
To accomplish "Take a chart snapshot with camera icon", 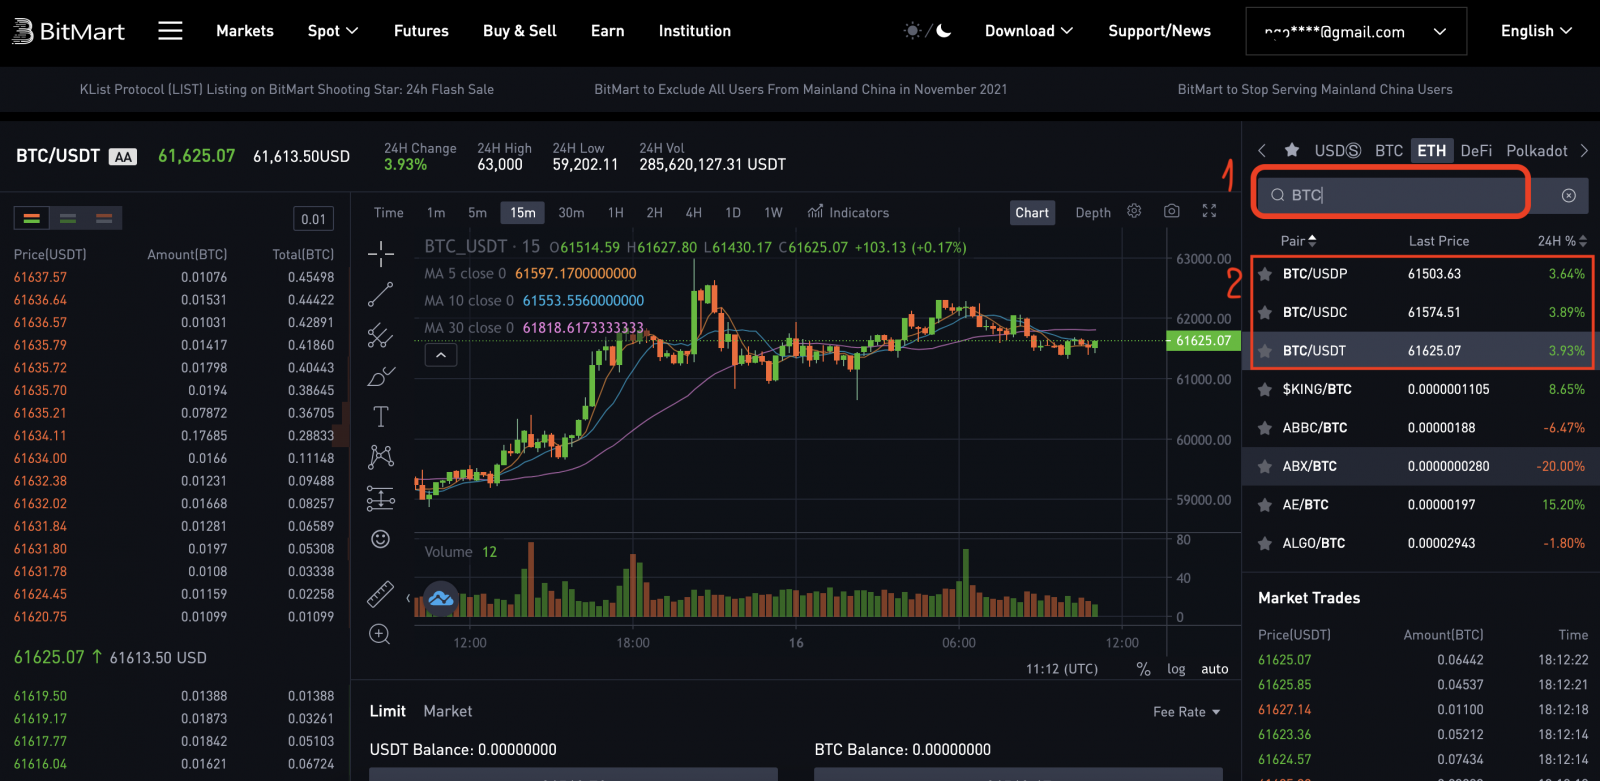I will [1171, 211].
